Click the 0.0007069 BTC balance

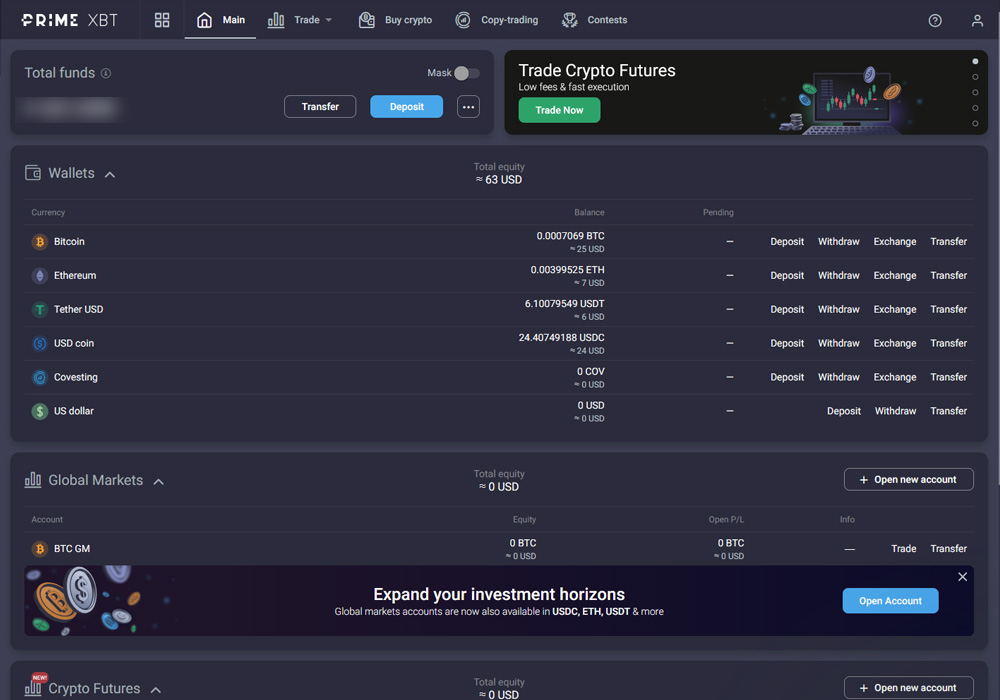570,236
